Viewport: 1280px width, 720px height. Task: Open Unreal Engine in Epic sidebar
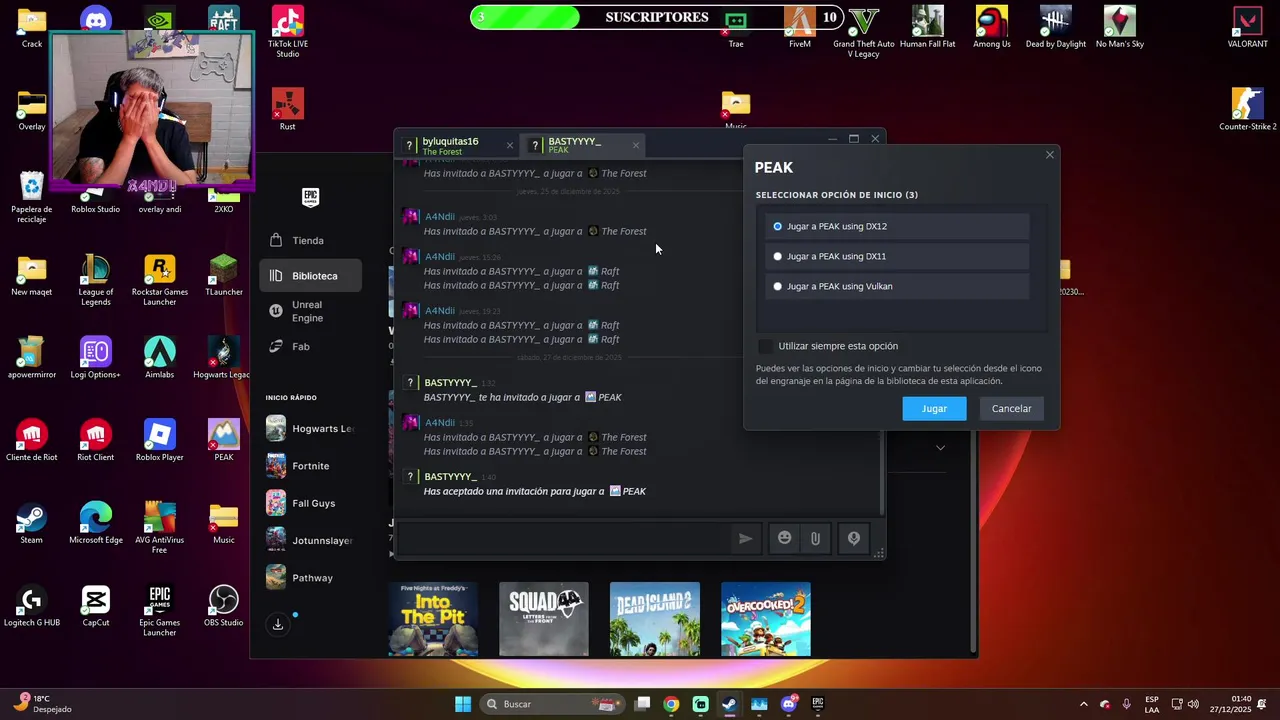pos(310,311)
